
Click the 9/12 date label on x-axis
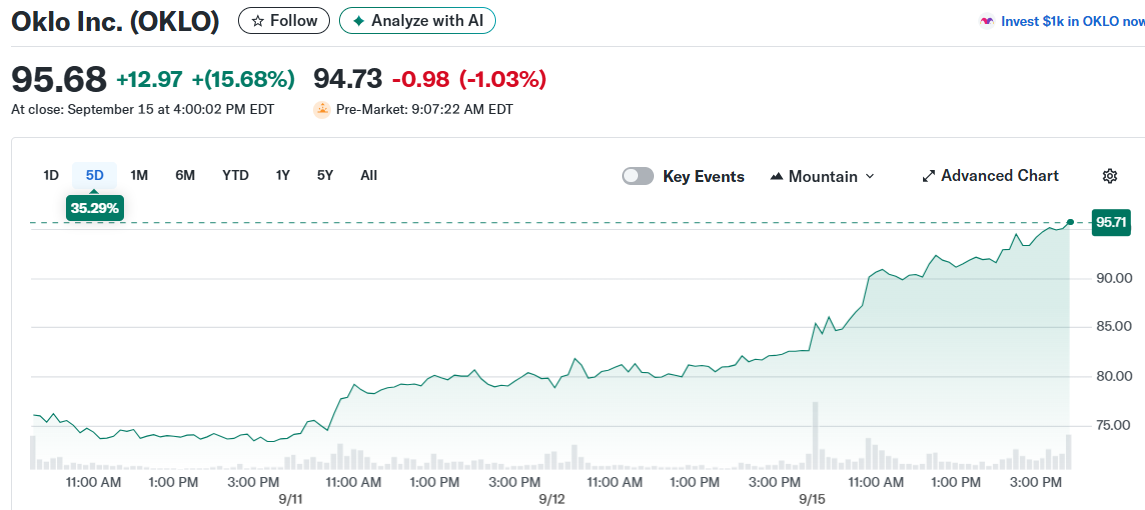tap(552, 499)
